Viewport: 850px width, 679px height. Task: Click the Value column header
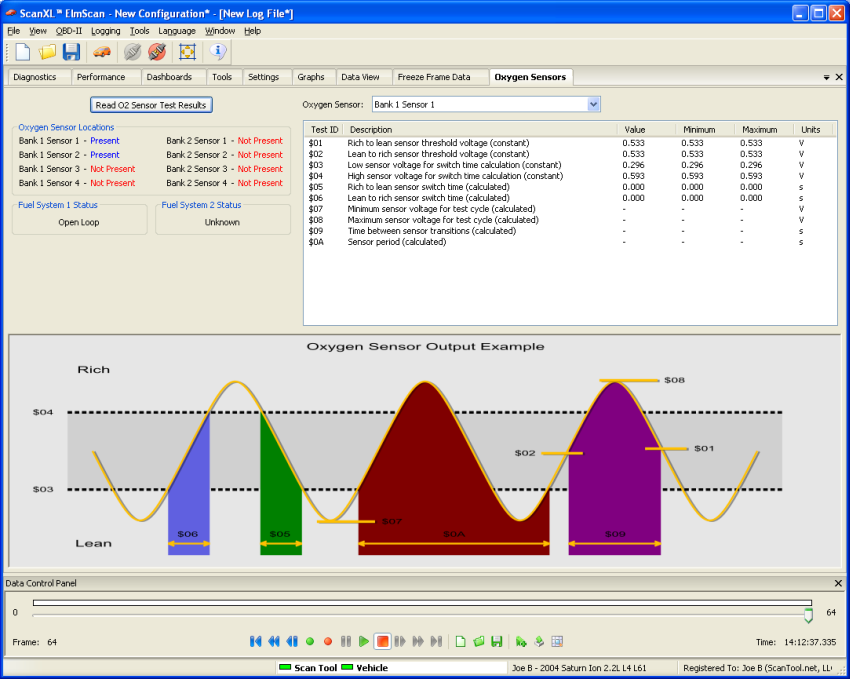[646, 130]
